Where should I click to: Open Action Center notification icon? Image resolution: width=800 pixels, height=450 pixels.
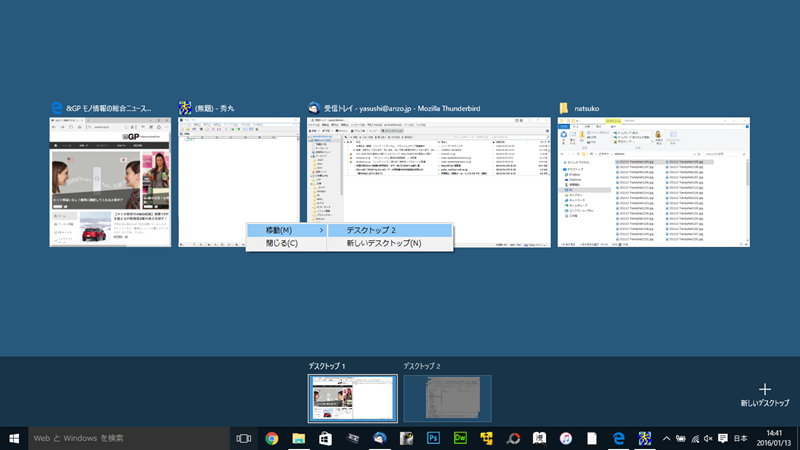[722, 438]
